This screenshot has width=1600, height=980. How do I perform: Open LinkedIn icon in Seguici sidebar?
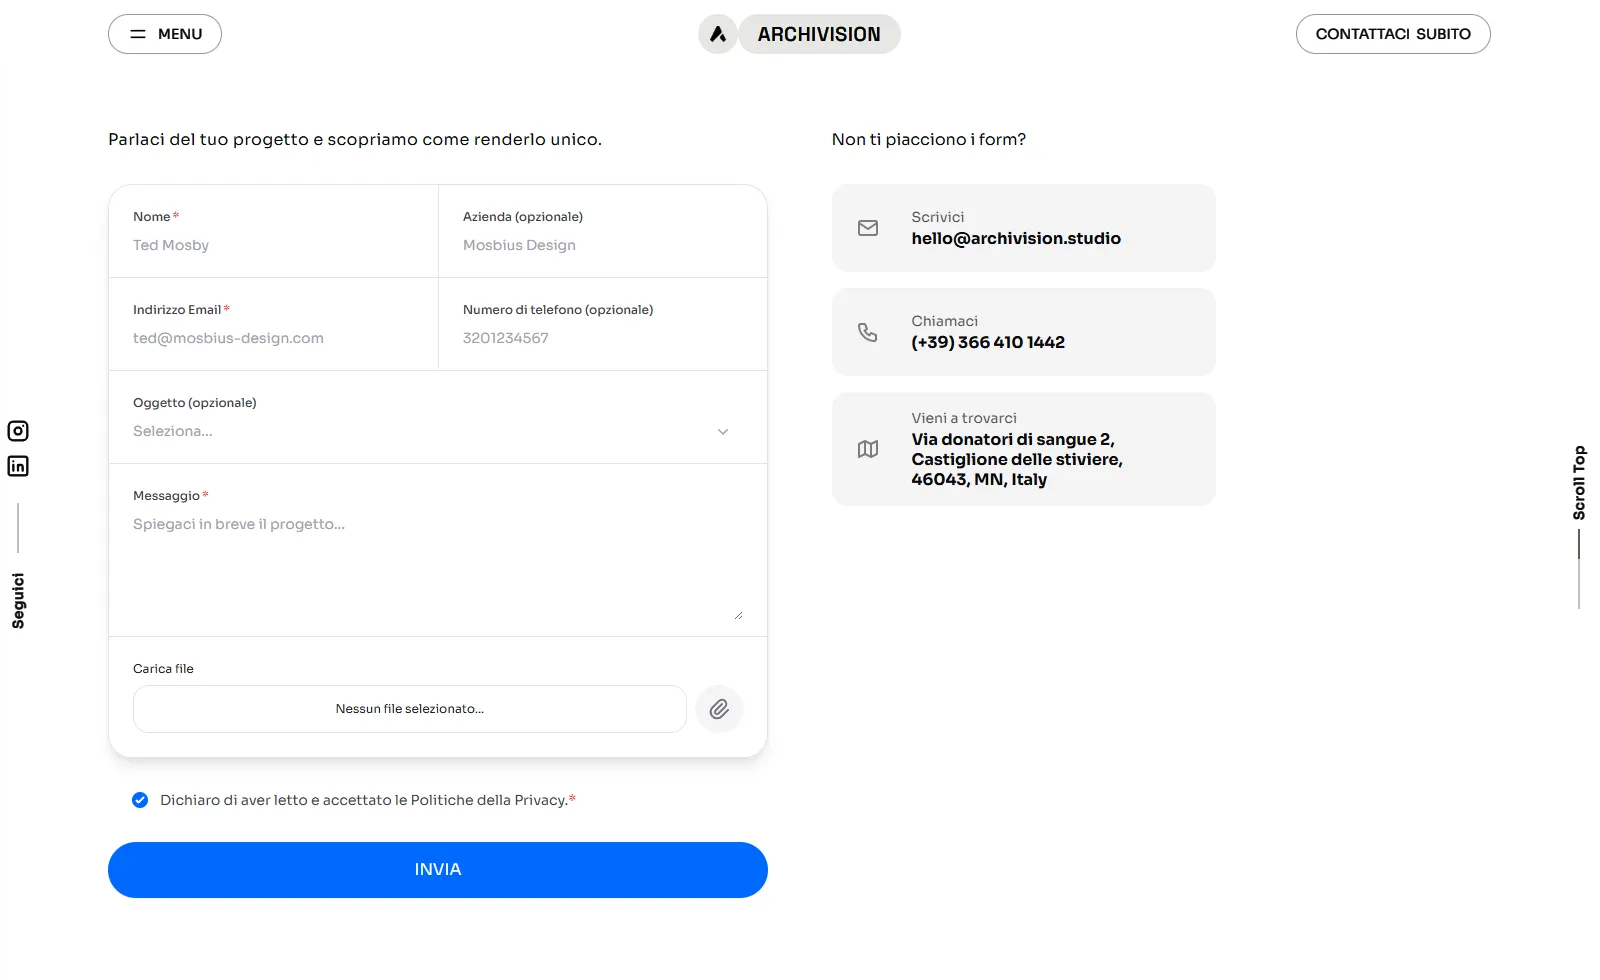pyautogui.click(x=18, y=466)
